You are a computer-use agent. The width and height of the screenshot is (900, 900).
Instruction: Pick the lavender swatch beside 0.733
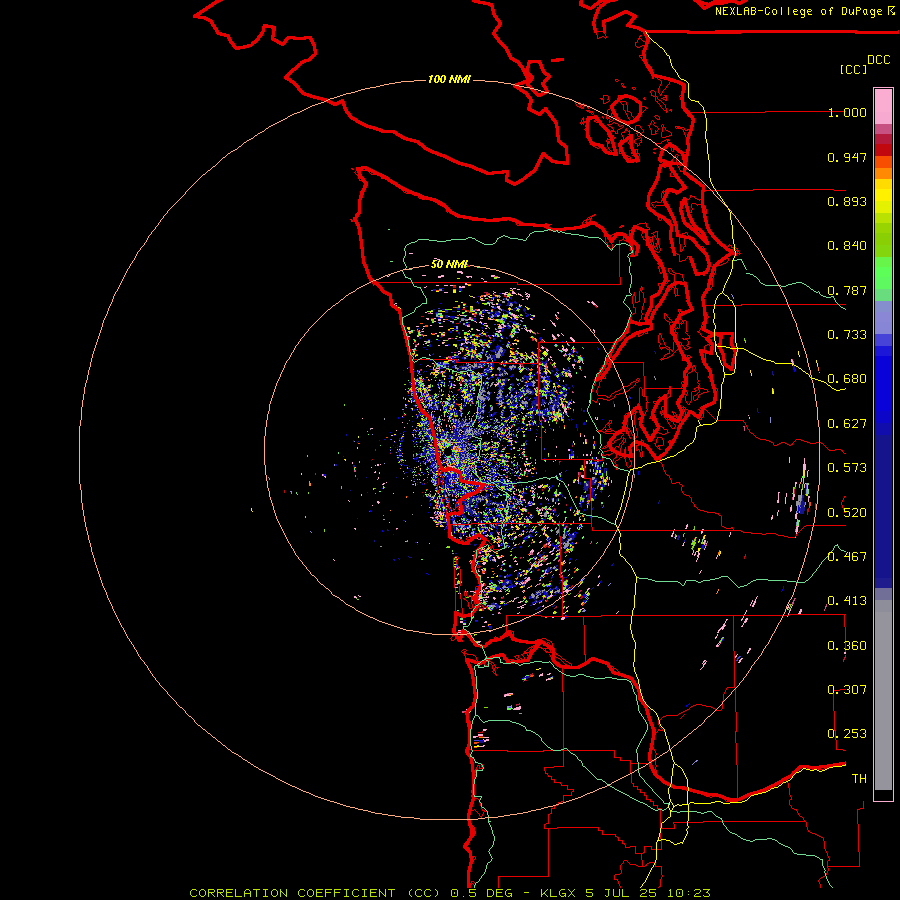click(x=883, y=317)
